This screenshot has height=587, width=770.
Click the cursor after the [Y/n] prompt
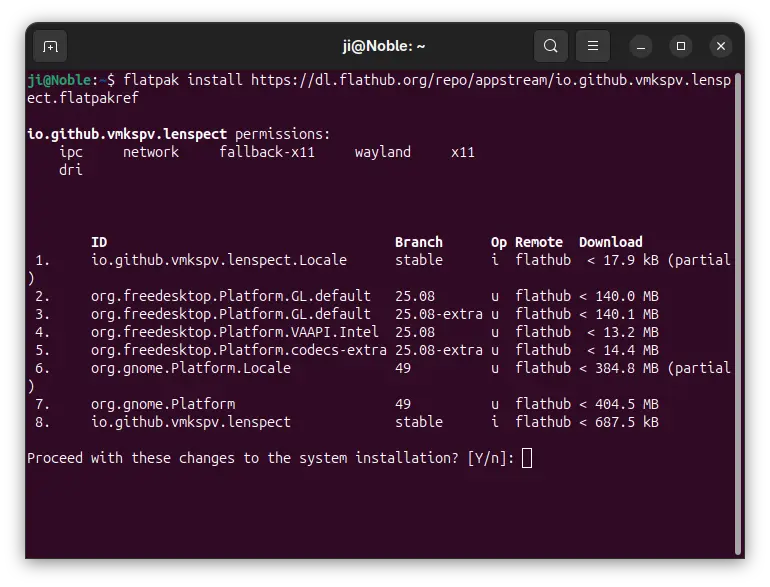[x=527, y=458]
